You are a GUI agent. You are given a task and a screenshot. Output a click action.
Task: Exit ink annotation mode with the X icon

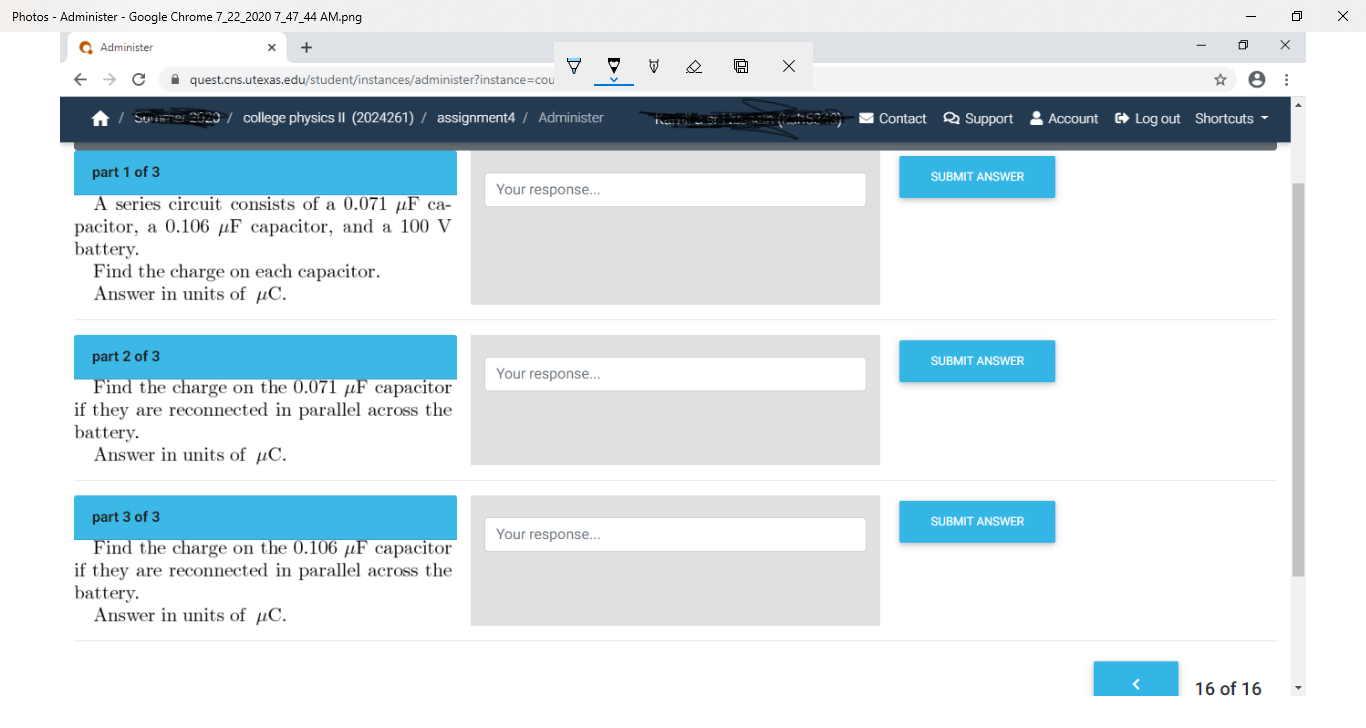point(788,66)
